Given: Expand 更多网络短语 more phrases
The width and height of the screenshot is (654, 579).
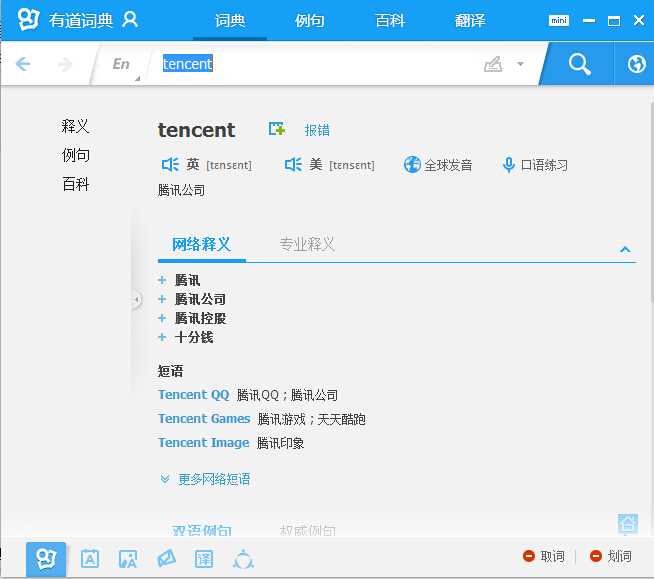Looking at the screenshot, I should click(x=205, y=479).
